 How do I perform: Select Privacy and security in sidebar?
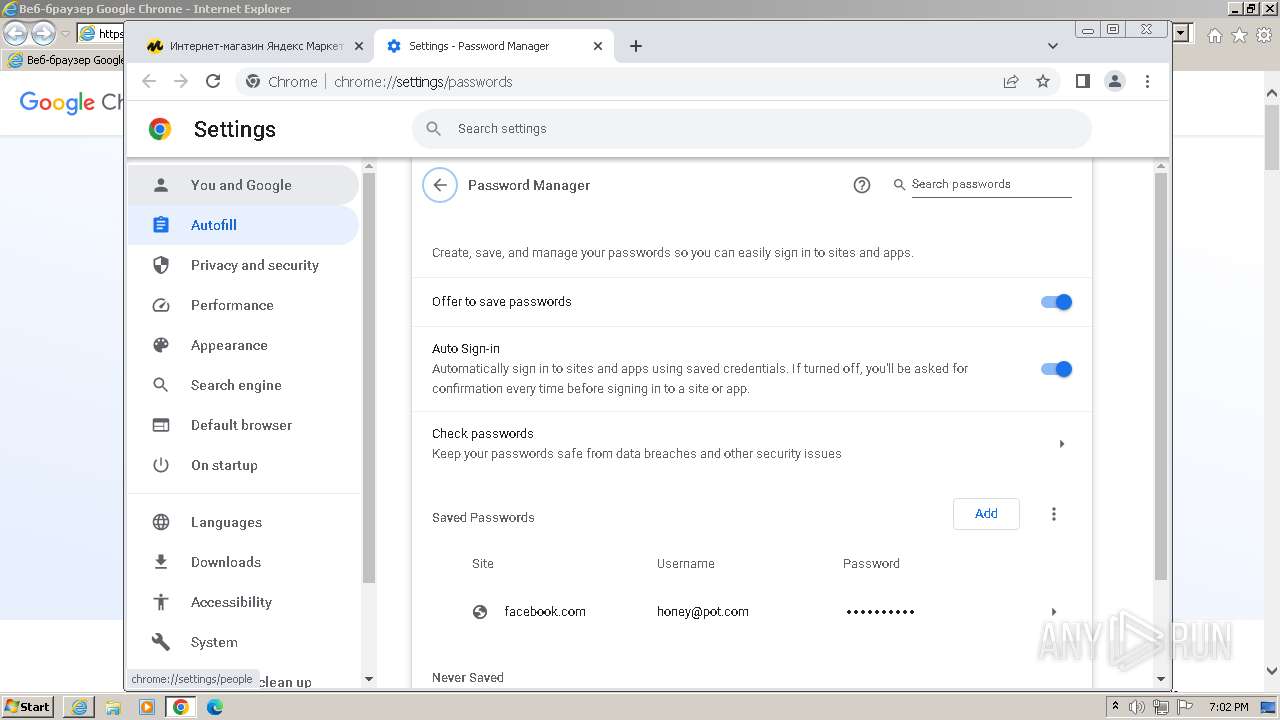pos(254,265)
